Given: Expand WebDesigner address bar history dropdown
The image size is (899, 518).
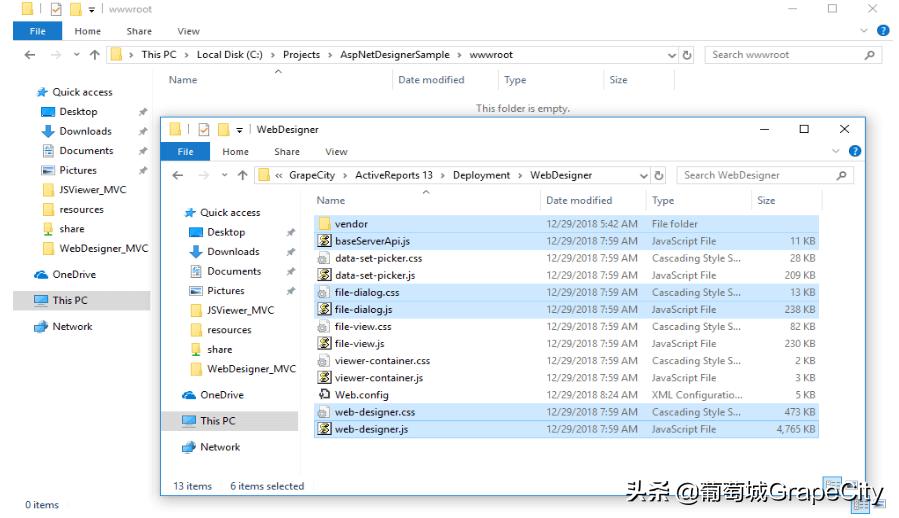Looking at the screenshot, I should [x=643, y=176].
